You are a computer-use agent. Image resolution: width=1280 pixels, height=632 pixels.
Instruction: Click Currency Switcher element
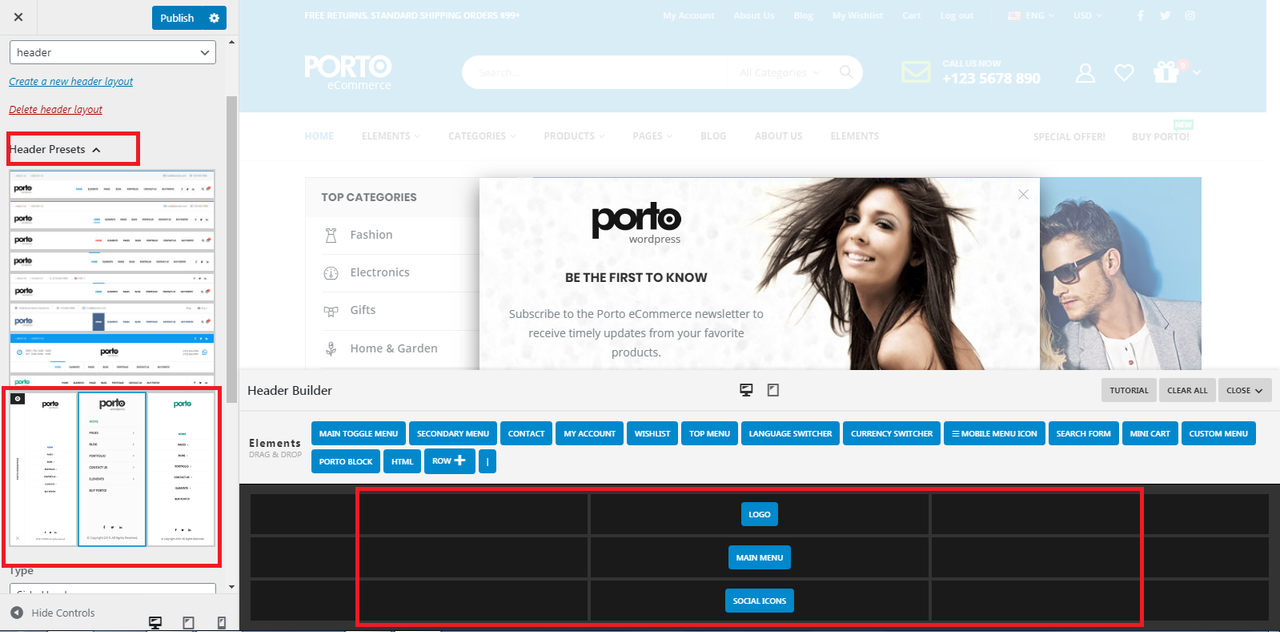coord(892,433)
